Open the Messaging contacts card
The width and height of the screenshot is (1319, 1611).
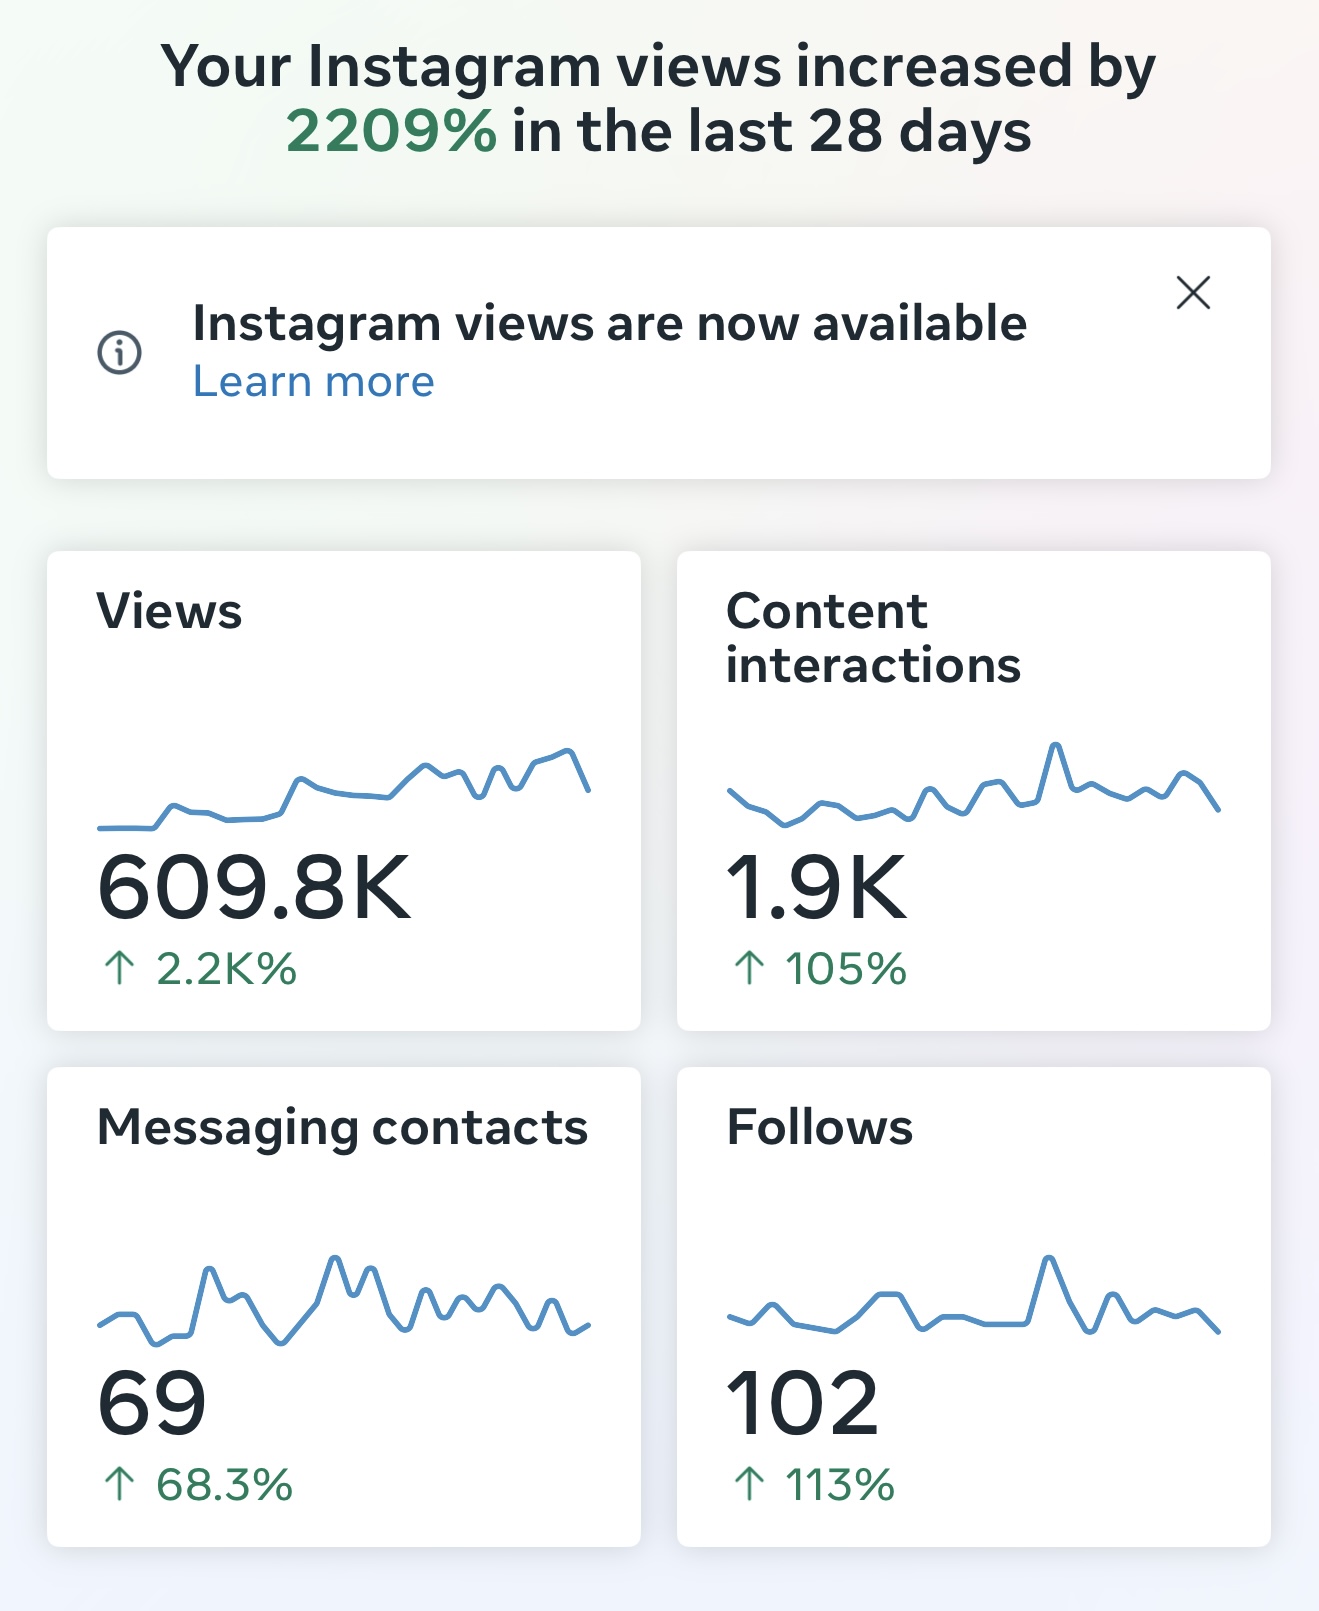coord(344,1307)
